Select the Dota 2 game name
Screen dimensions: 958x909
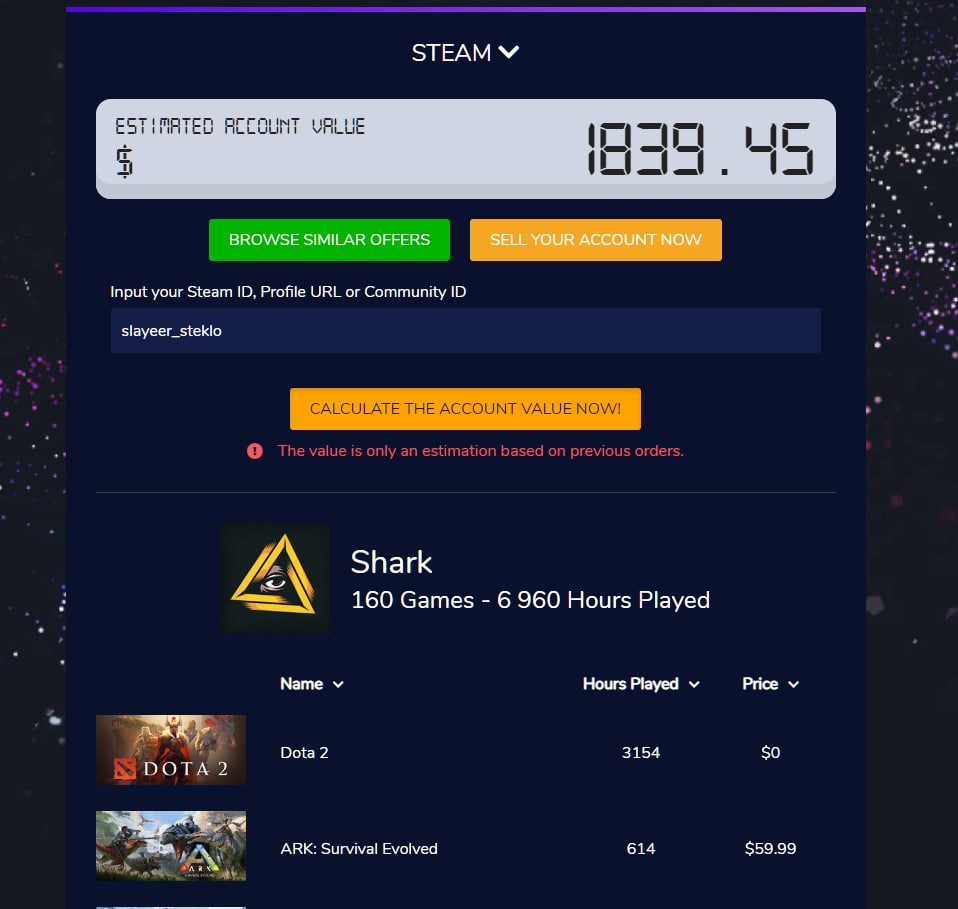coord(304,753)
